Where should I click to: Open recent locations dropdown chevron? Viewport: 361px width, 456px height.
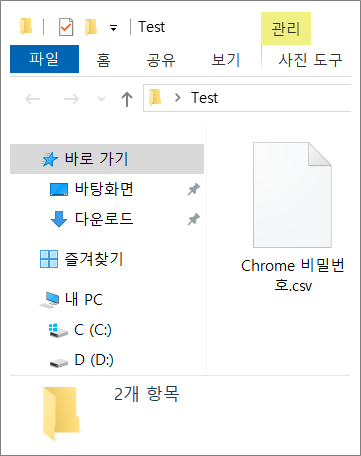point(101,99)
